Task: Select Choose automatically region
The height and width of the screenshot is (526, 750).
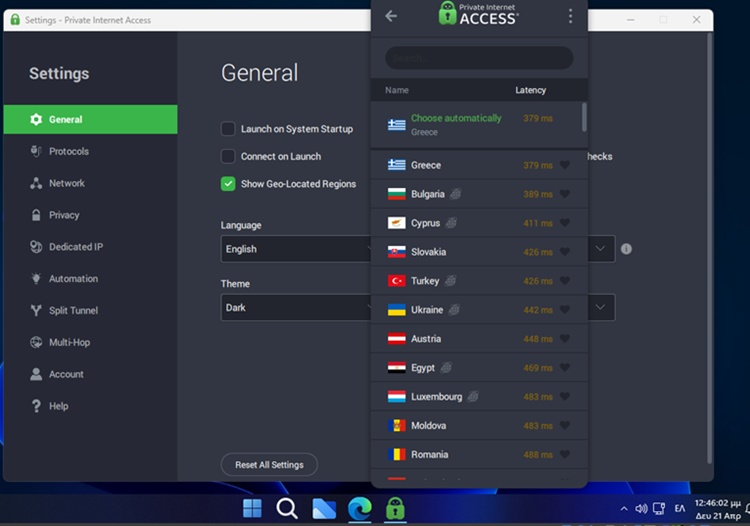Action: (479, 124)
